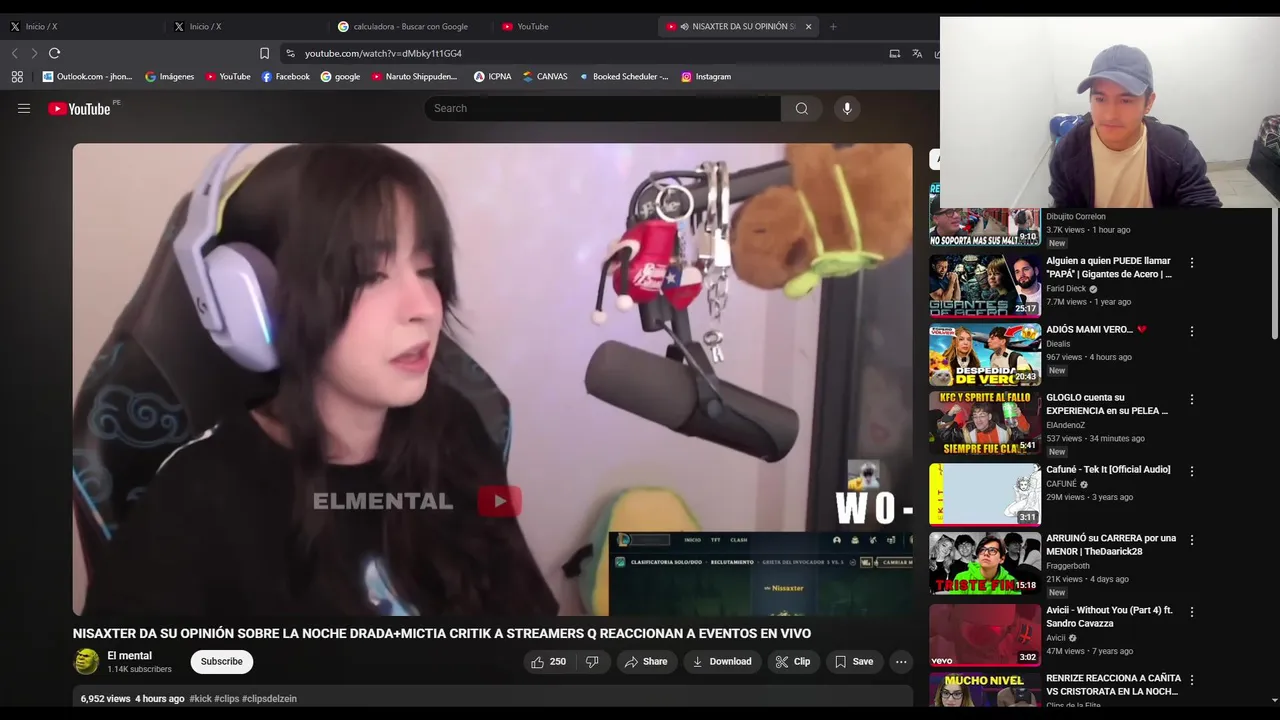Screen dimensions: 1280x720
Task: Open the Naruto Shippuden bookmark
Action: point(414,76)
